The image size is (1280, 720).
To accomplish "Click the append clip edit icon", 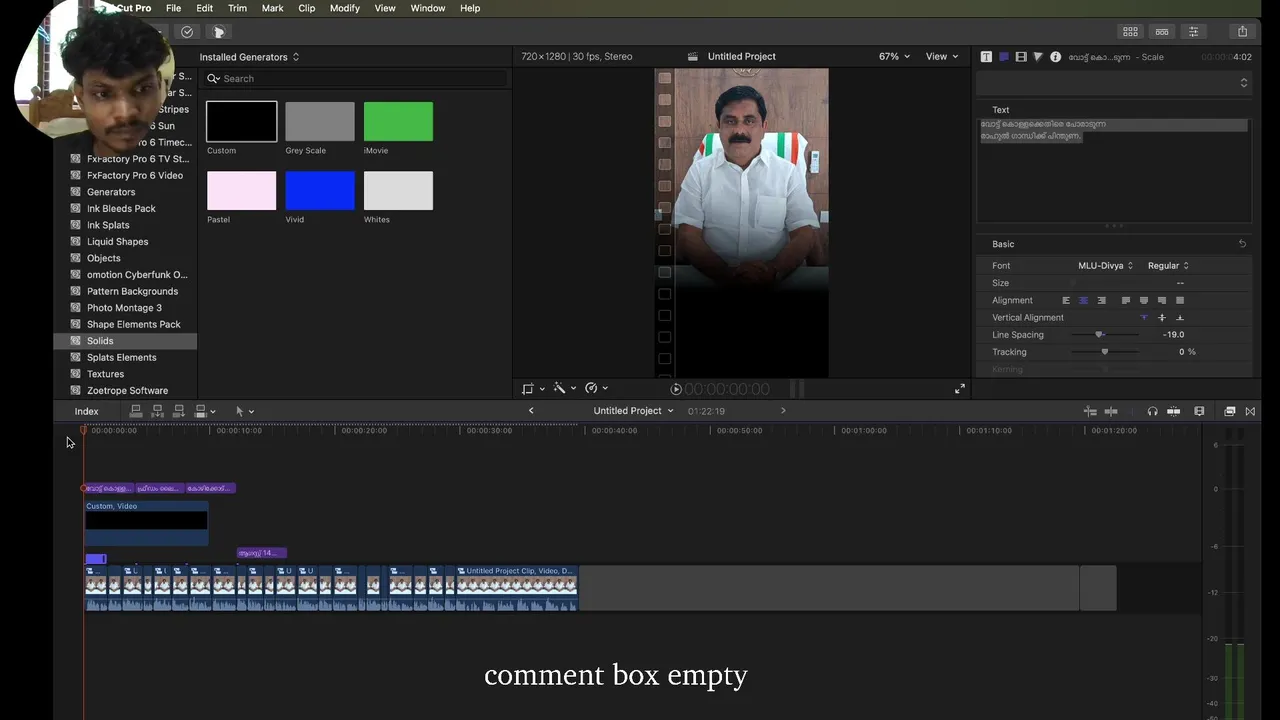I will [179, 411].
